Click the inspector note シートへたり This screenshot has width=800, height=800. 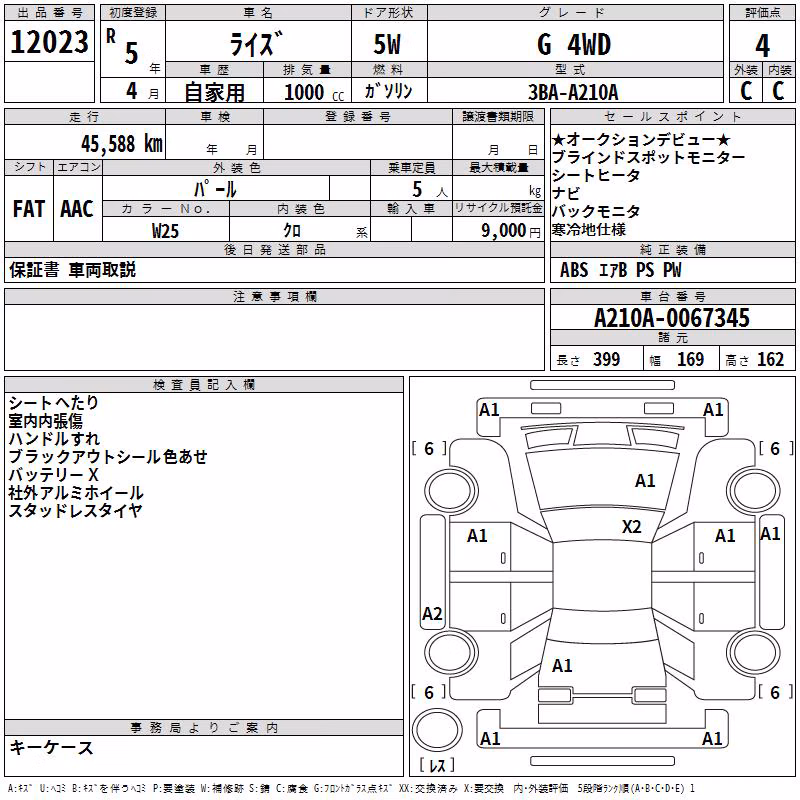[54, 403]
